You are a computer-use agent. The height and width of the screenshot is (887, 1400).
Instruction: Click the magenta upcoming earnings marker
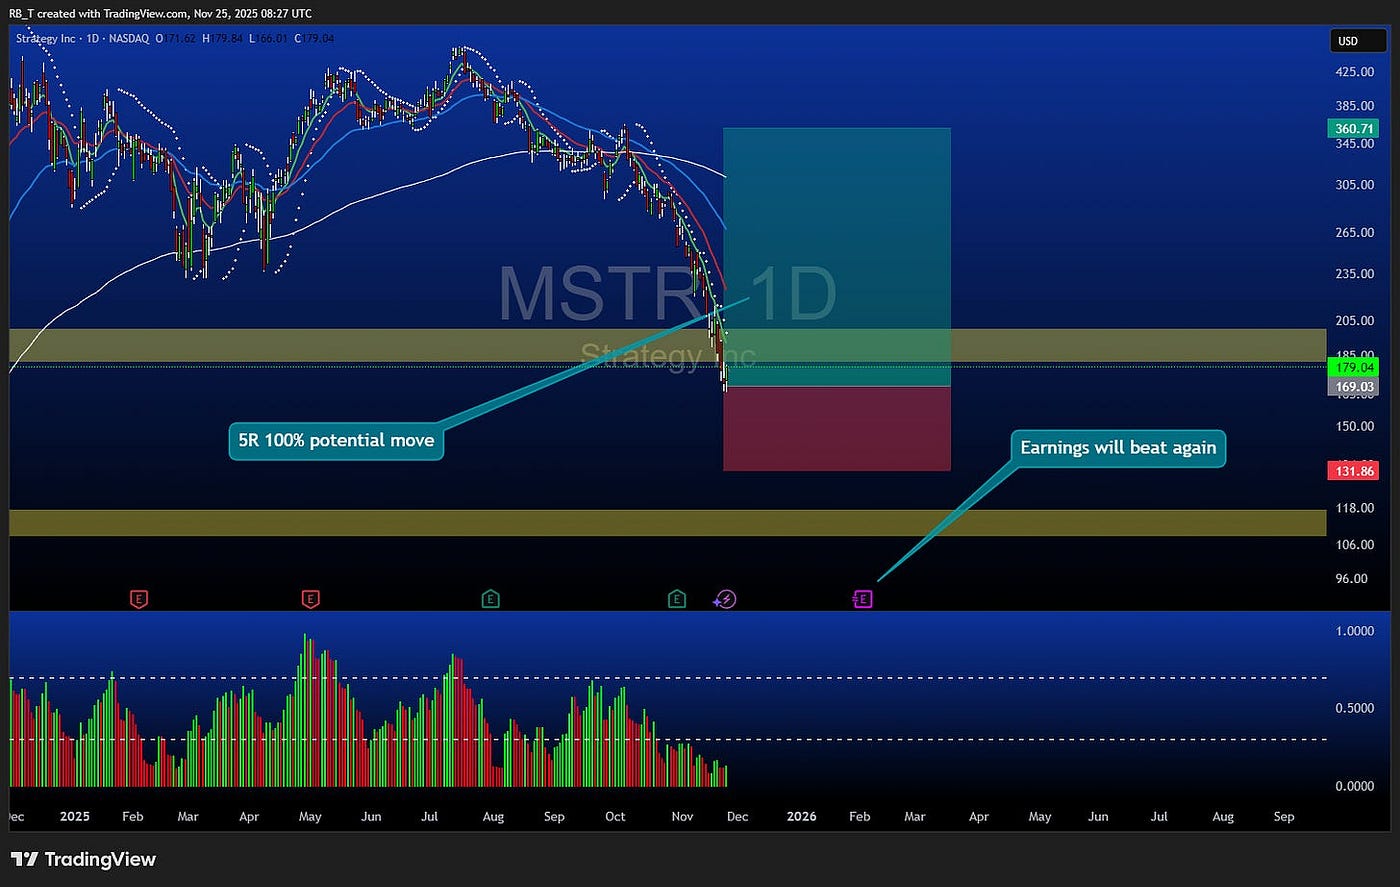point(863,599)
